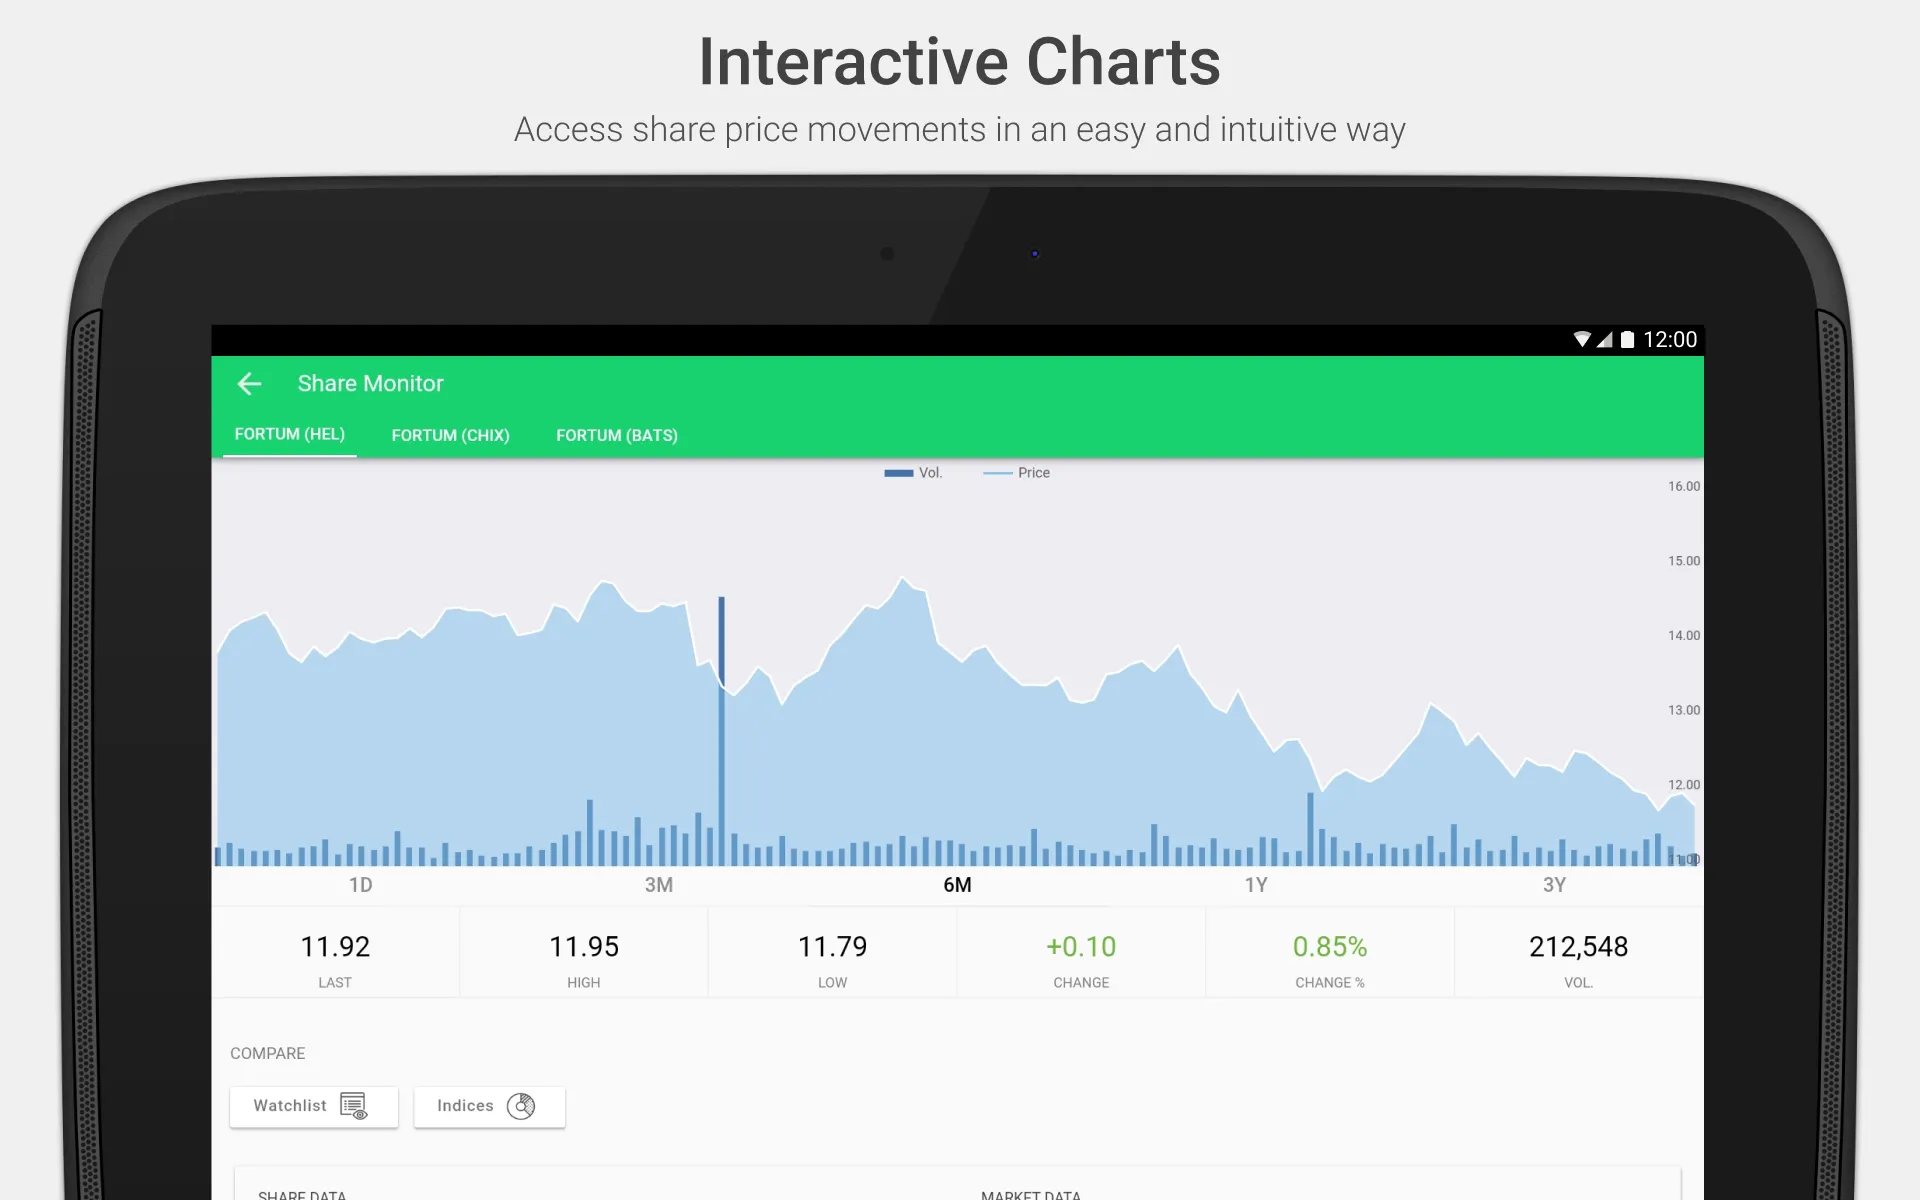Switch to the FORTUM (CHIX) tab
The width and height of the screenshot is (1920, 1200).
coord(450,435)
